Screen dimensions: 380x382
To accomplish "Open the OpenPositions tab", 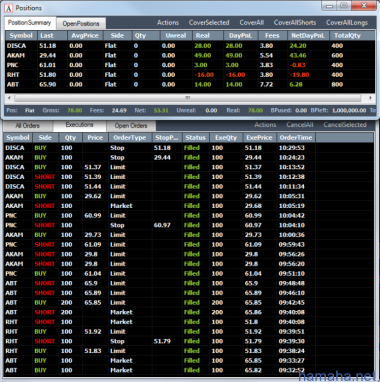I will pyautogui.click(x=81, y=23).
